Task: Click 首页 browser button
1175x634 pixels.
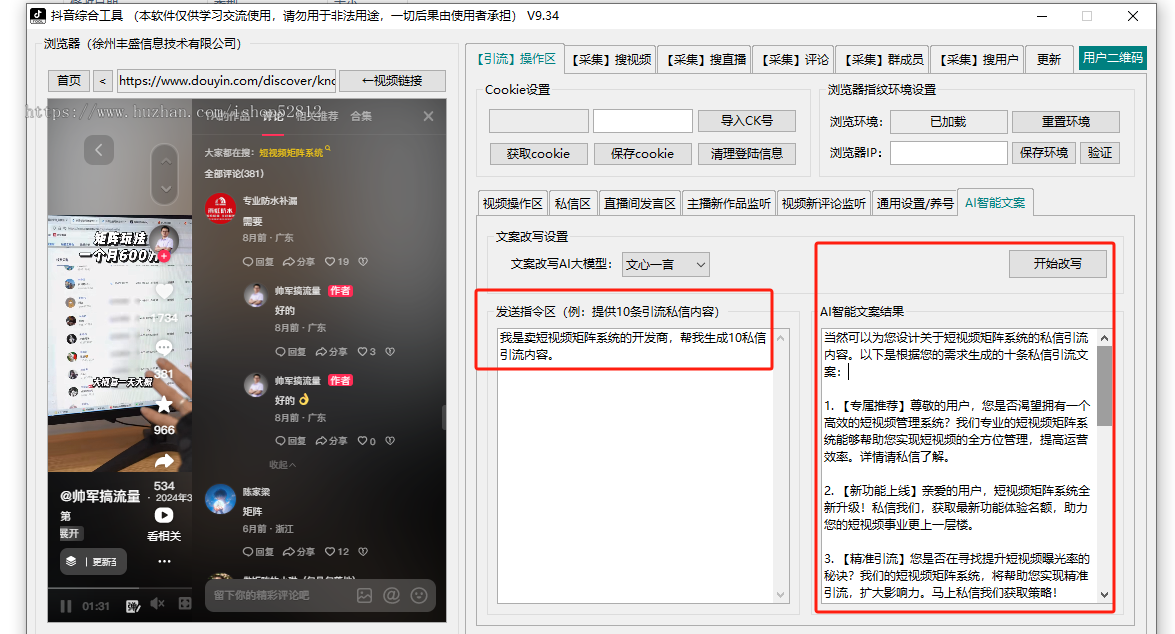Action: 69,80
